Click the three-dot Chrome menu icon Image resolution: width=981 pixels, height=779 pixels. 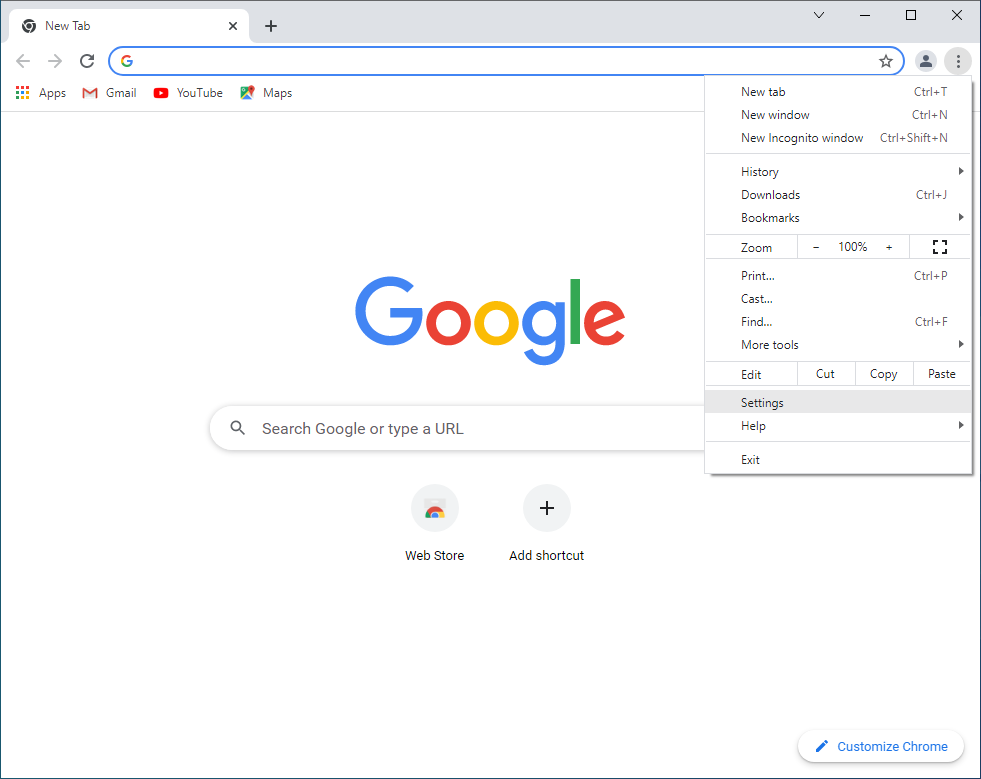[x=957, y=61]
